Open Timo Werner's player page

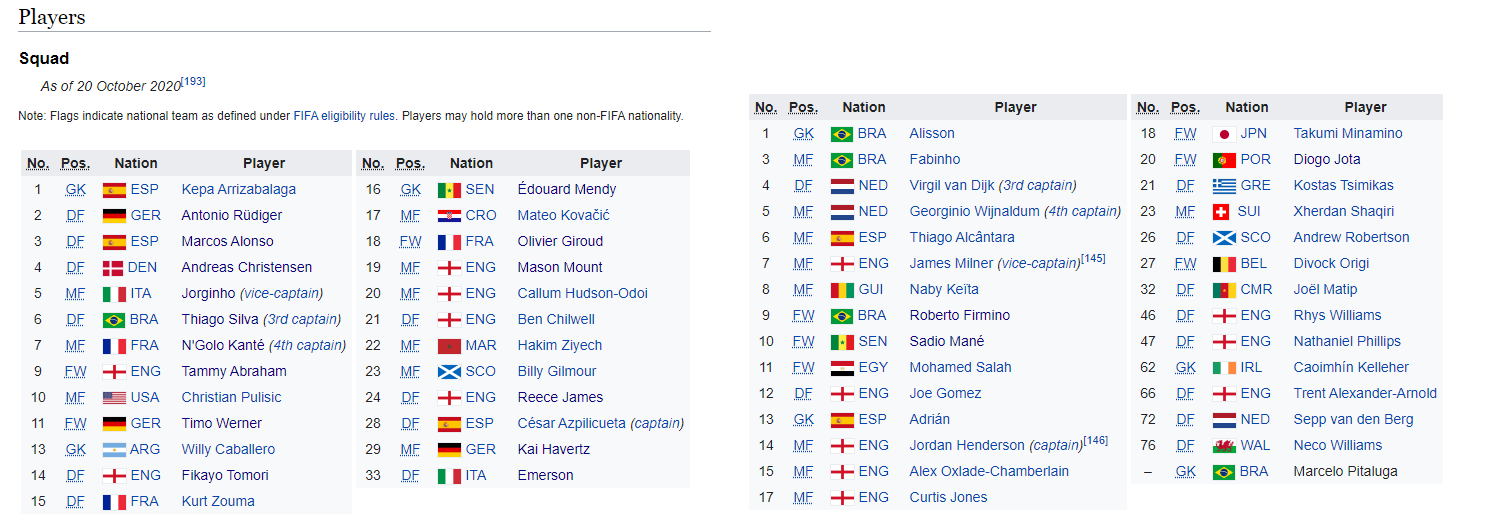222,424
